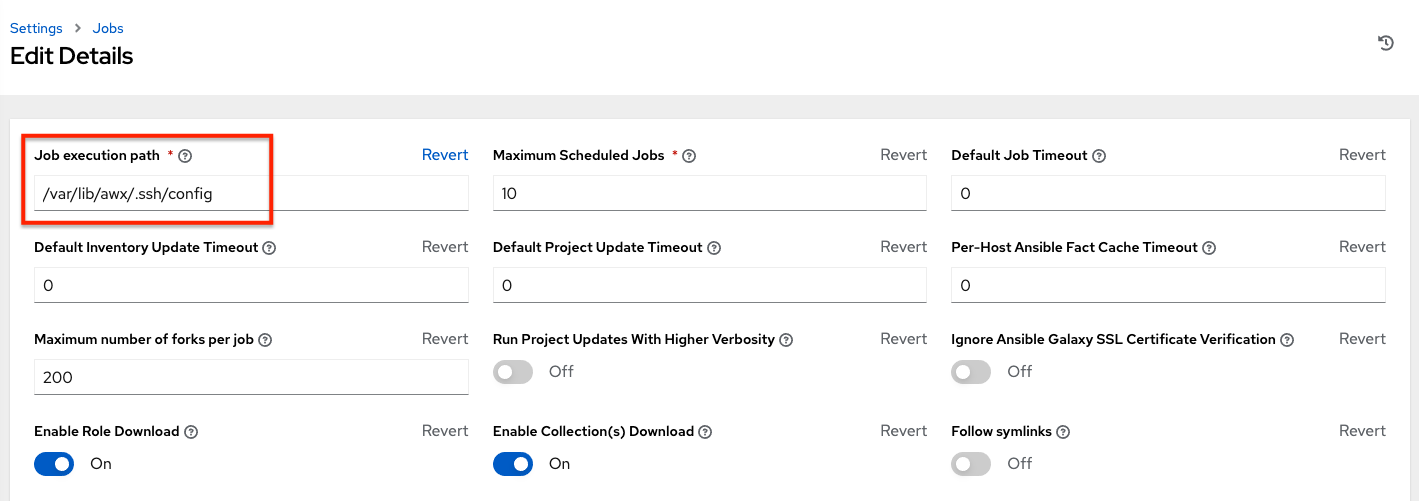Click help icon for Per-Host Ansible Fact Cache Timeout
This screenshot has height=501, width=1419.
[1209, 248]
